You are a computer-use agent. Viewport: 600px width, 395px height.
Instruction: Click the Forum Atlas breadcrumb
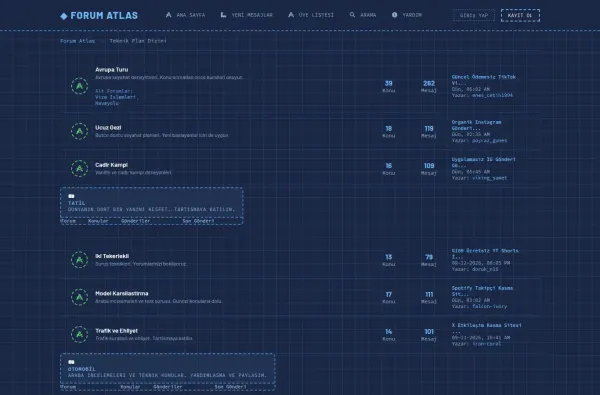pyautogui.click(x=77, y=41)
